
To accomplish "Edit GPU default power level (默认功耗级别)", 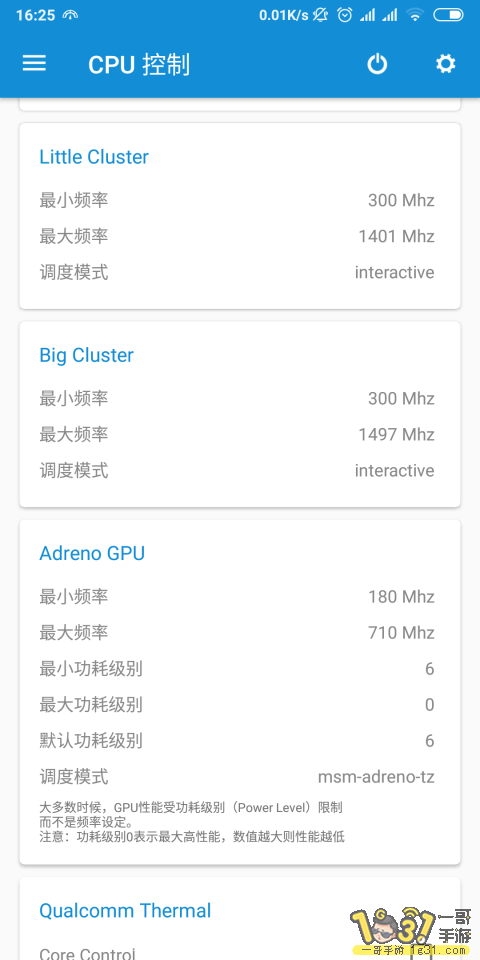I will [240, 741].
